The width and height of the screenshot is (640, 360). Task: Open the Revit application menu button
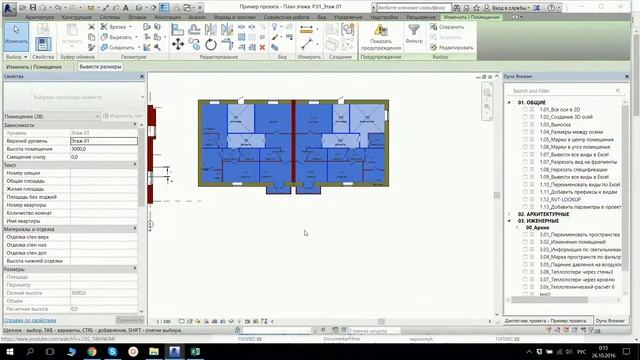click(x=9, y=8)
